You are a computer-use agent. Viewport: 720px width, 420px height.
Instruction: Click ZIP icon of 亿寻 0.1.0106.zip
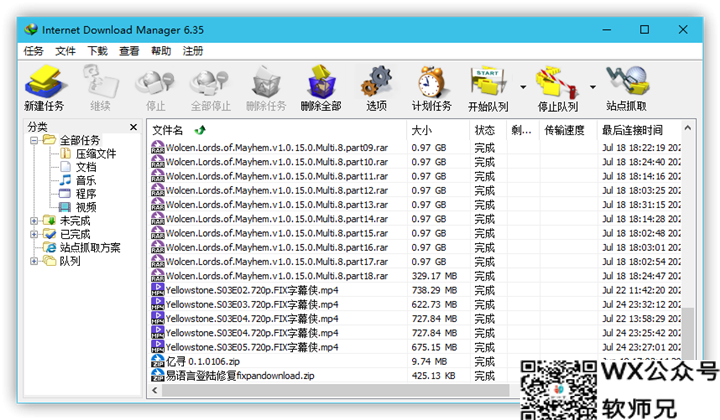(158, 361)
